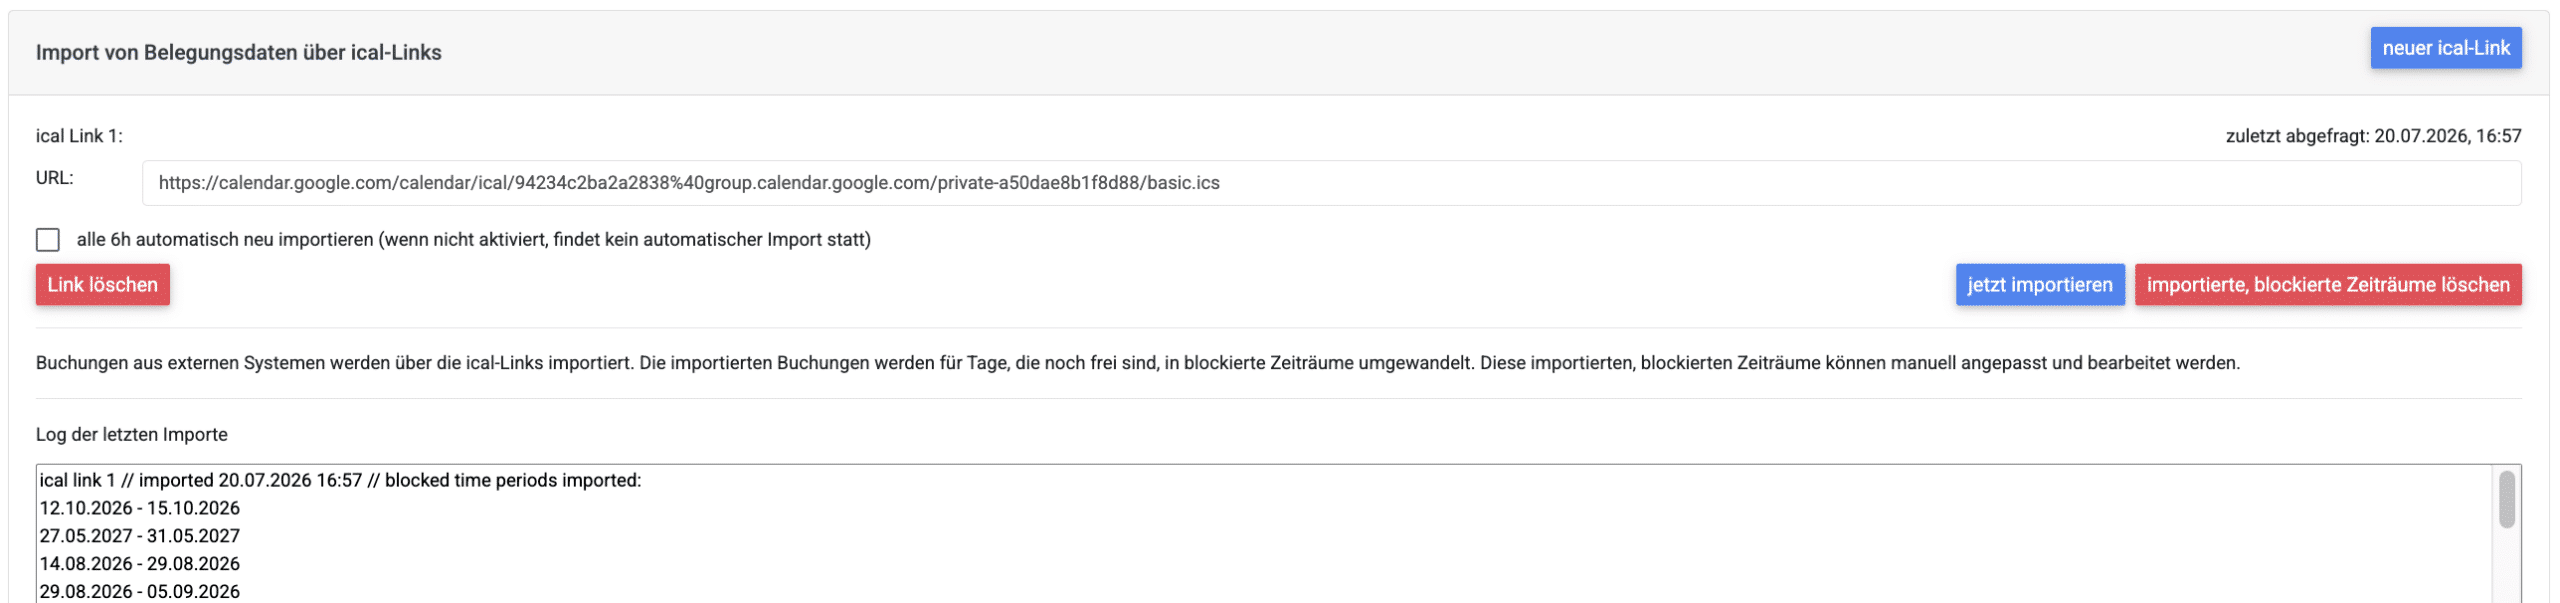This screenshot has width=2560, height=603.
Task: Click the red "Link löschen" button
Action: click(x=103, y=285)
